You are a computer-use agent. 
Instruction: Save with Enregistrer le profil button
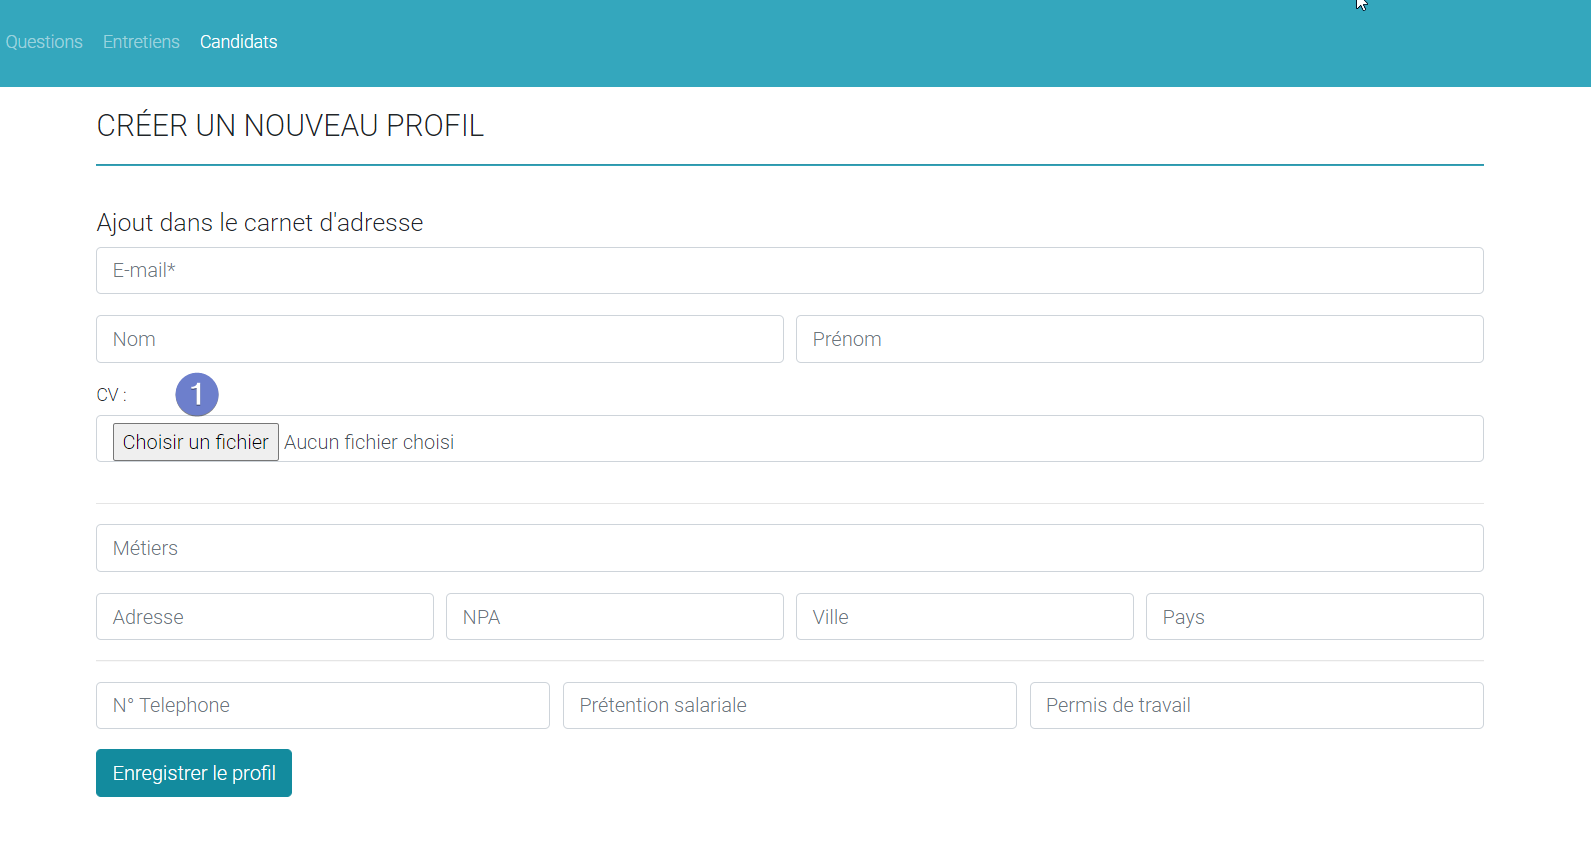coord(194,773)
